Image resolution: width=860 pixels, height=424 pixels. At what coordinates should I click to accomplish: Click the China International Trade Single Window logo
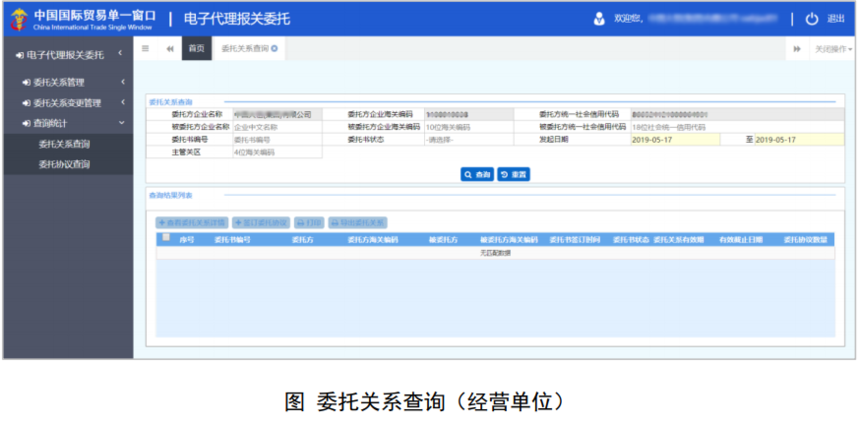click(18, 19)
